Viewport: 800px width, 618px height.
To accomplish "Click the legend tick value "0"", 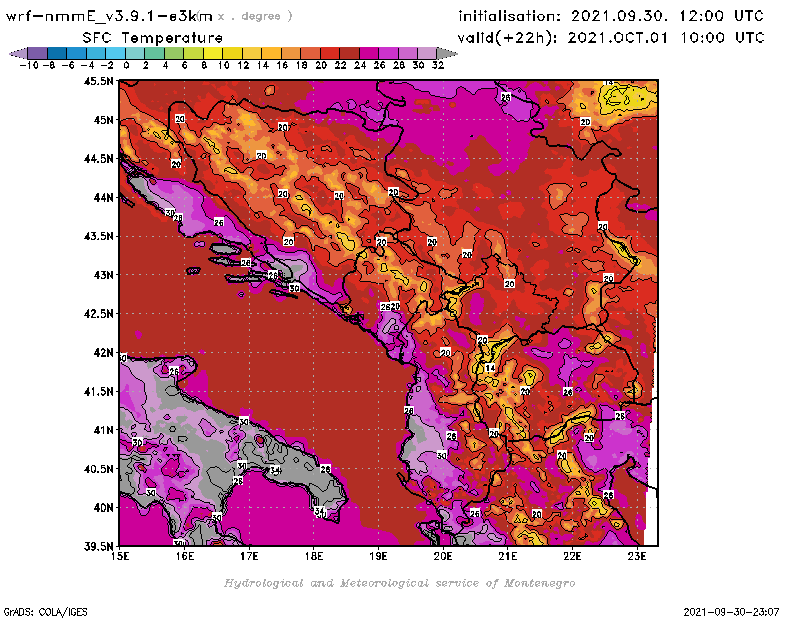I will coord(126,66).
